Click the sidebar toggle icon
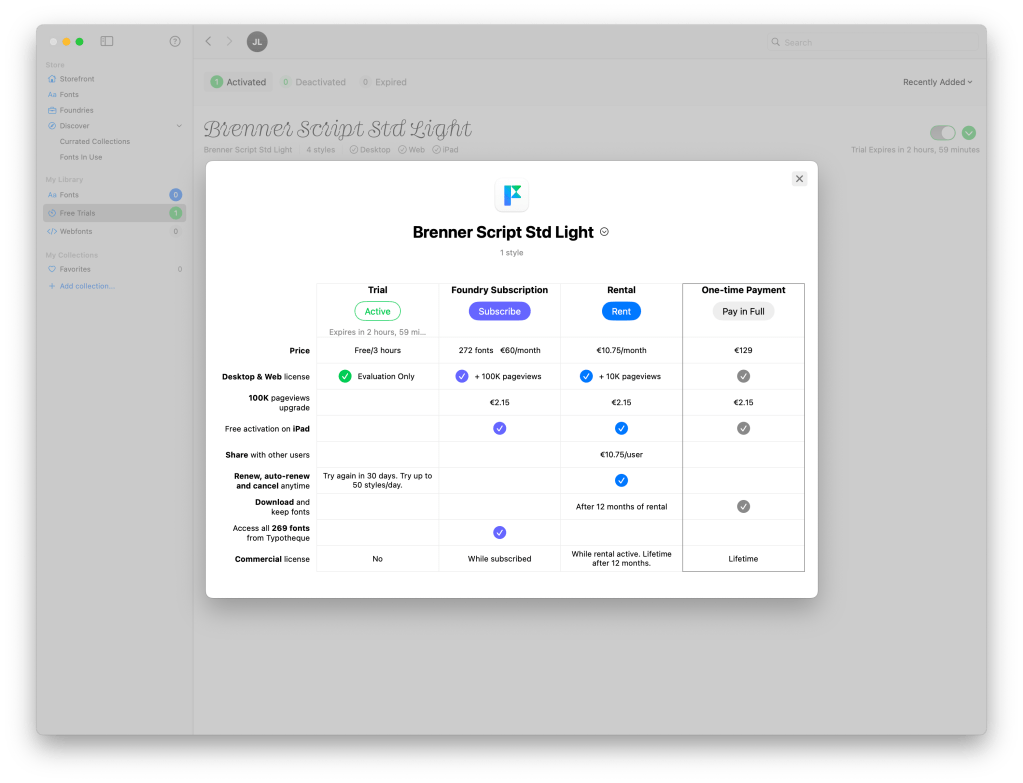The height and width of the screenshot is (783, 1023). click(107, 42)
